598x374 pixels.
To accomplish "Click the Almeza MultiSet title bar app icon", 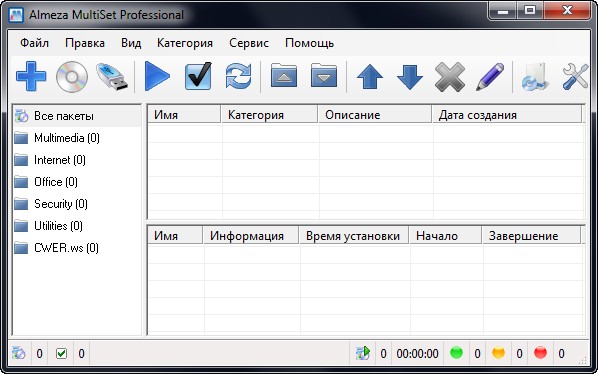I will pos(16,15).
